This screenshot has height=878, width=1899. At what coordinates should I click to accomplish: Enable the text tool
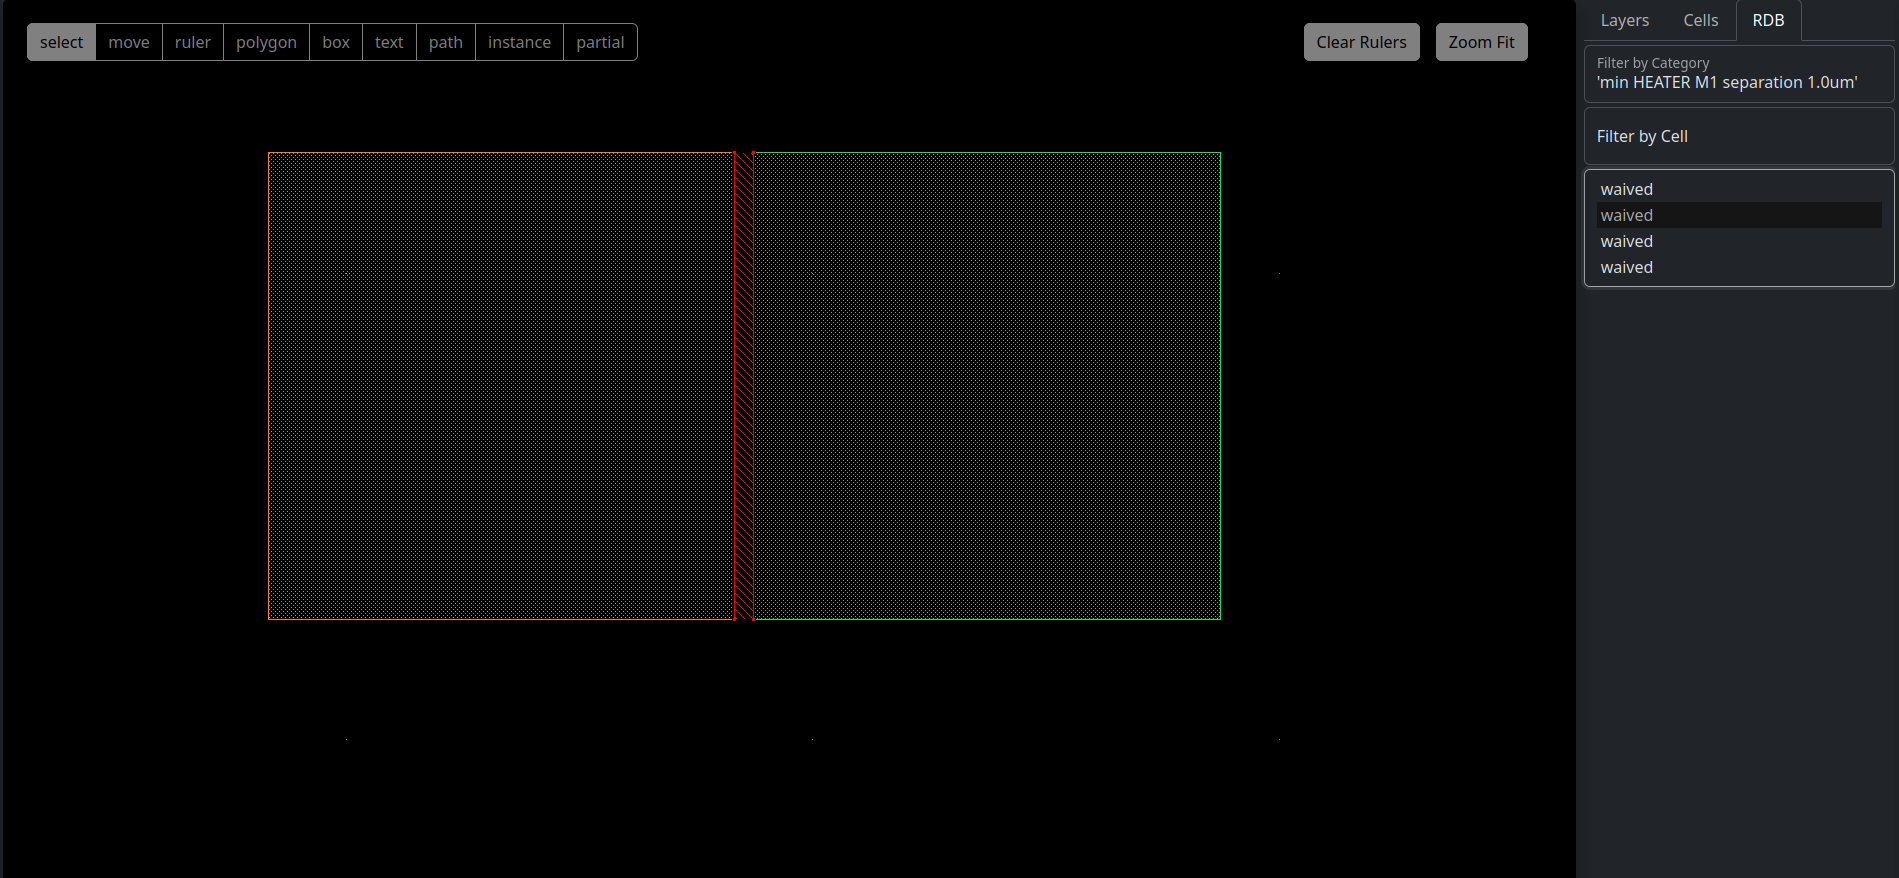[x=389, y=42]
